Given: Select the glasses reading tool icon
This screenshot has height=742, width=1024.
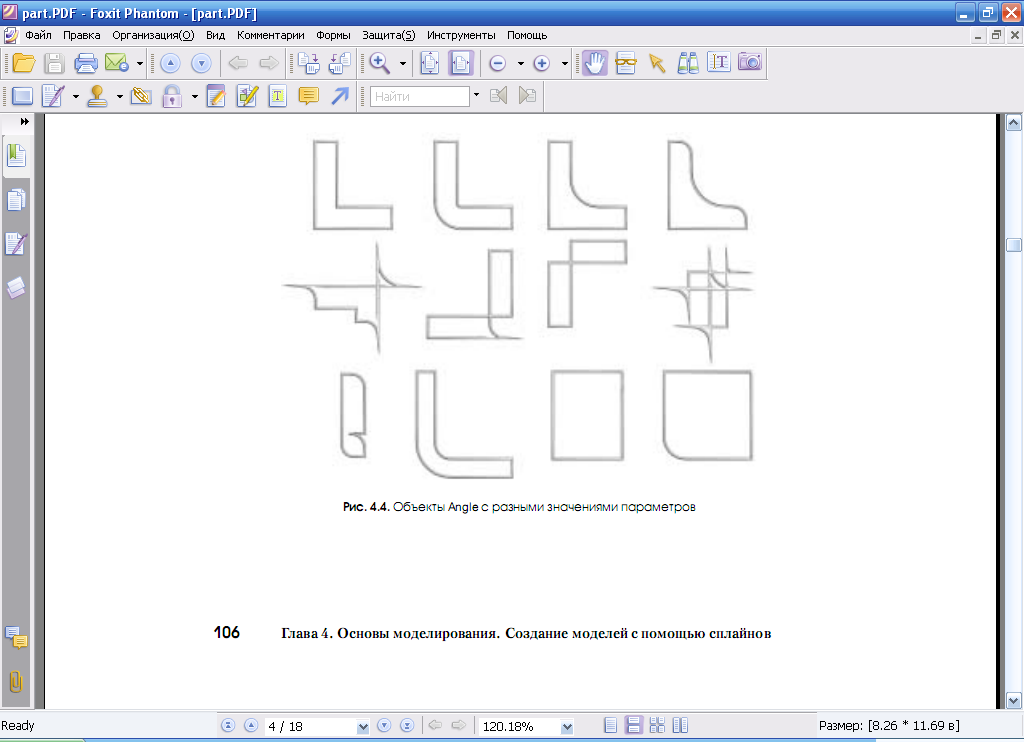Looking at the screenshot, I should (x=626, y=63).
